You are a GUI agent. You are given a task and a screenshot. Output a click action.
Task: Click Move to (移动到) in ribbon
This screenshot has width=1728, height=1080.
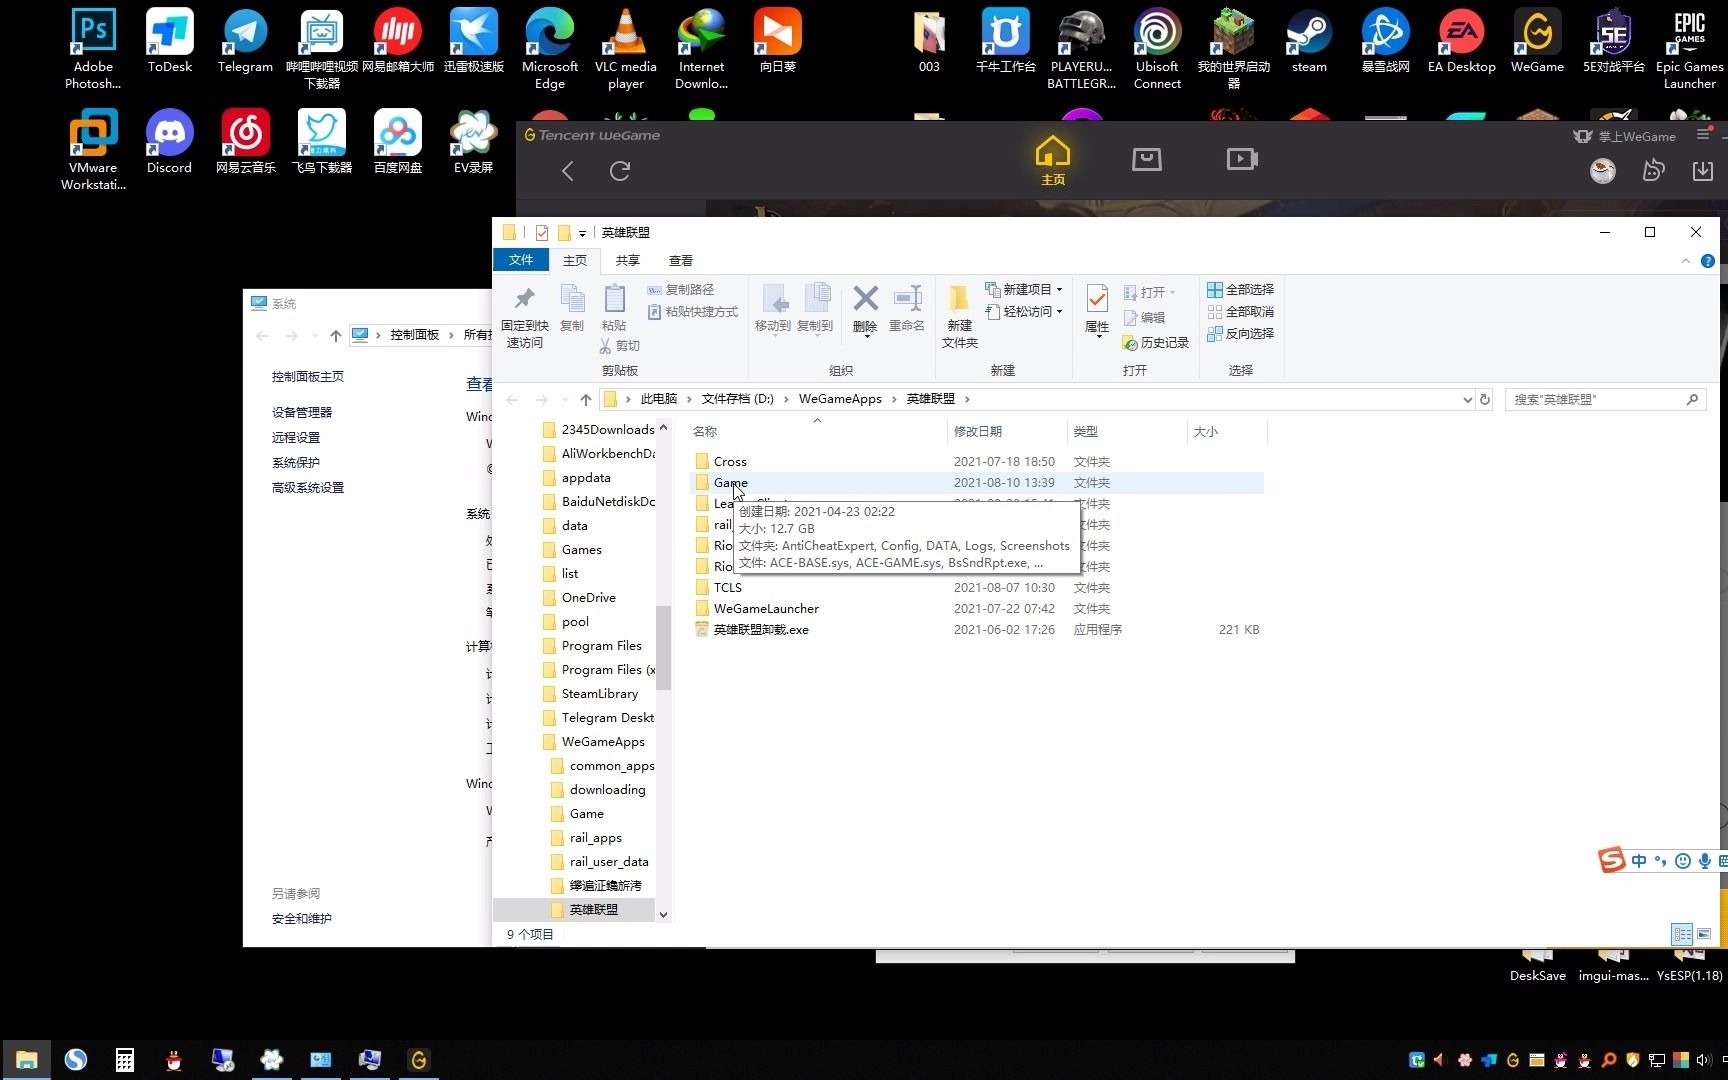773,309
